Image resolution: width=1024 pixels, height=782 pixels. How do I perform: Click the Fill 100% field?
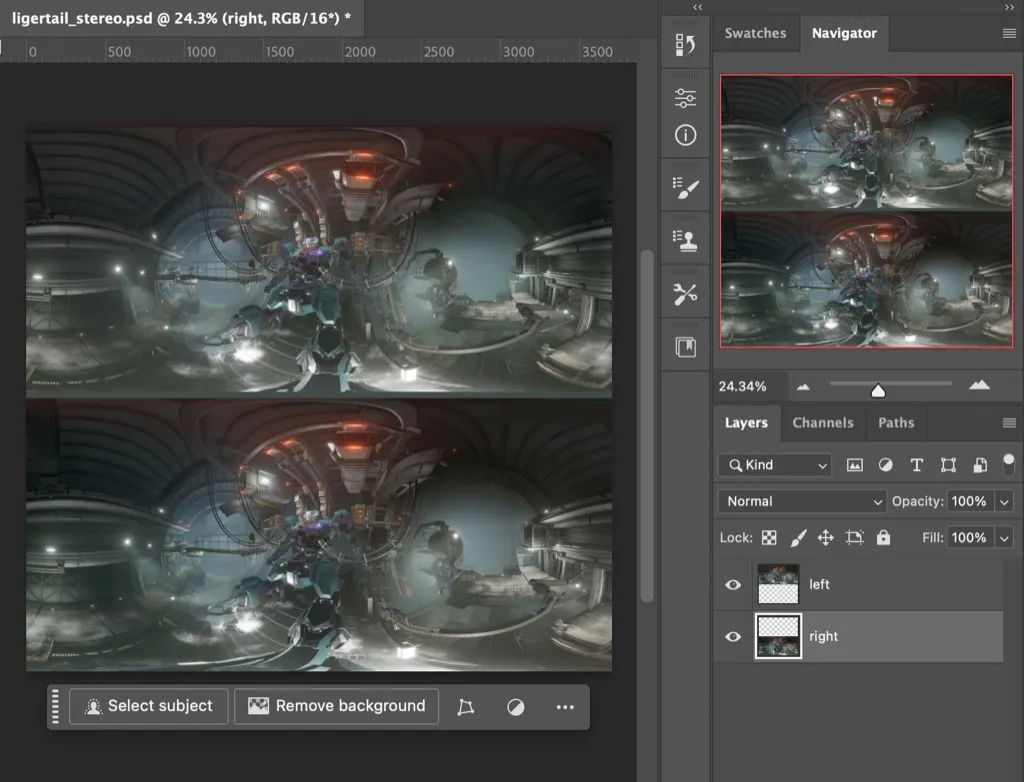[970, 538]
